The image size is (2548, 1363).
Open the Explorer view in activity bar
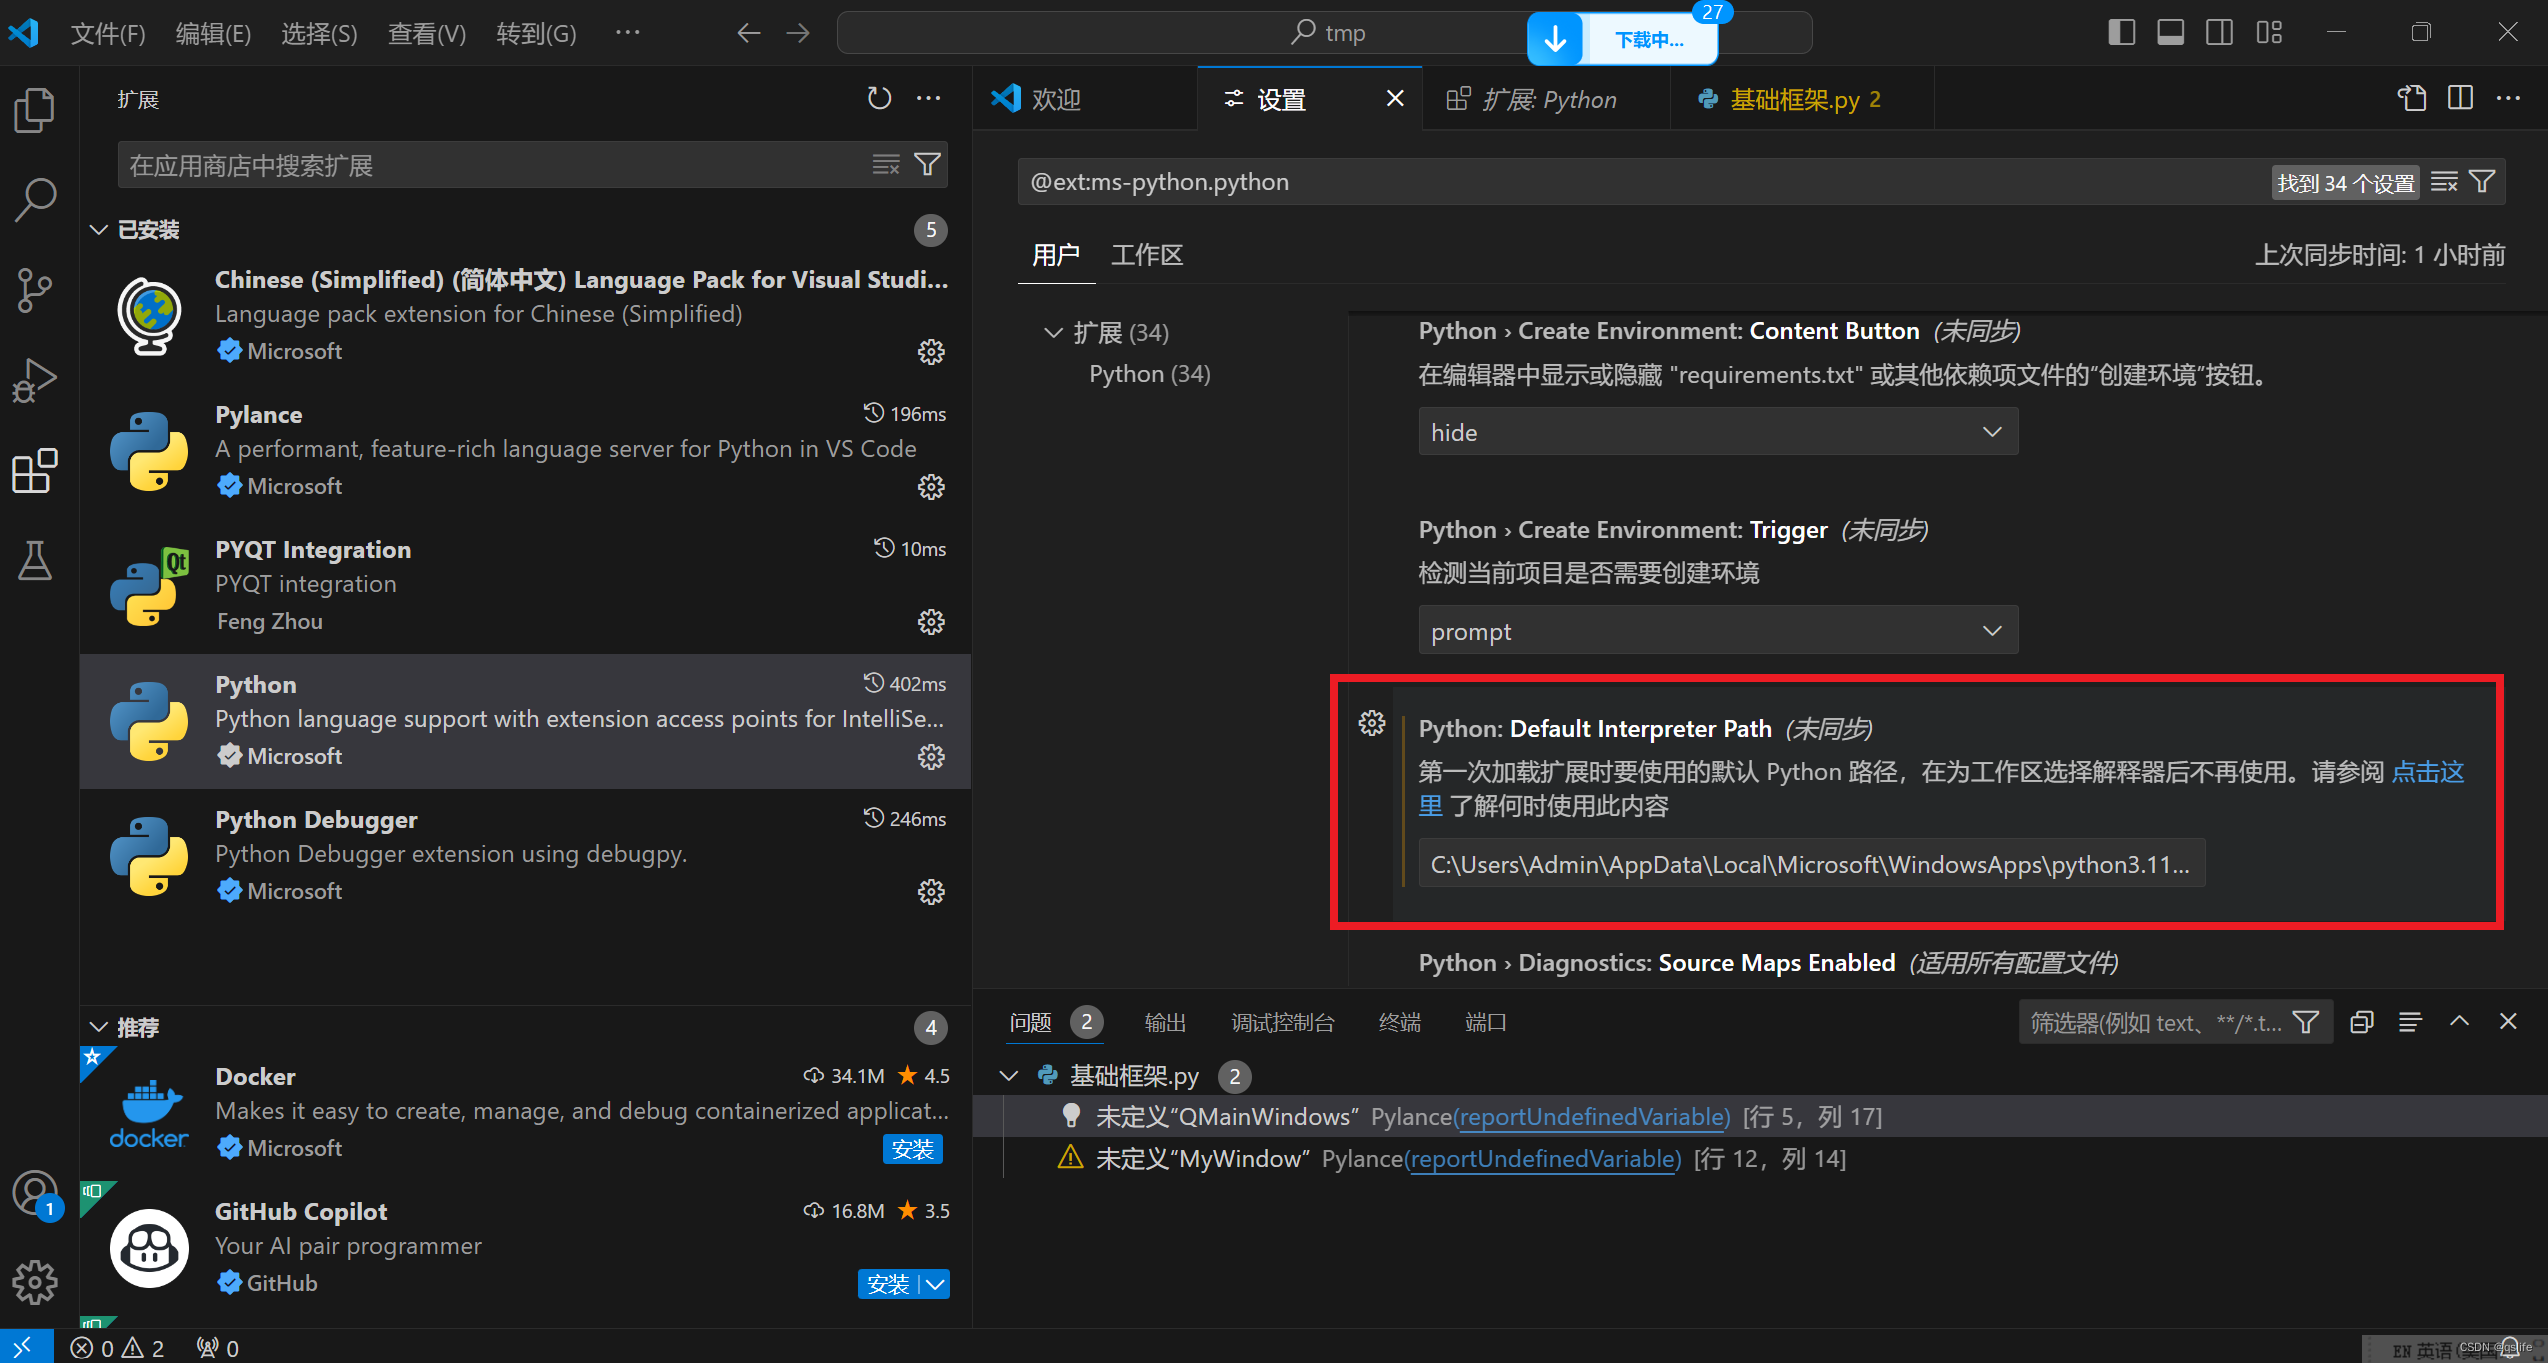(x=35, y=109)
